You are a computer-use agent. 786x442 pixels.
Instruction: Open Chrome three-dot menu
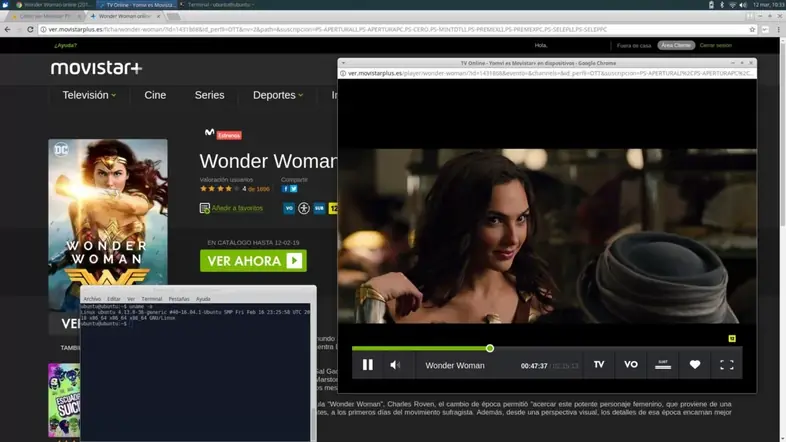tap(778, 30)
